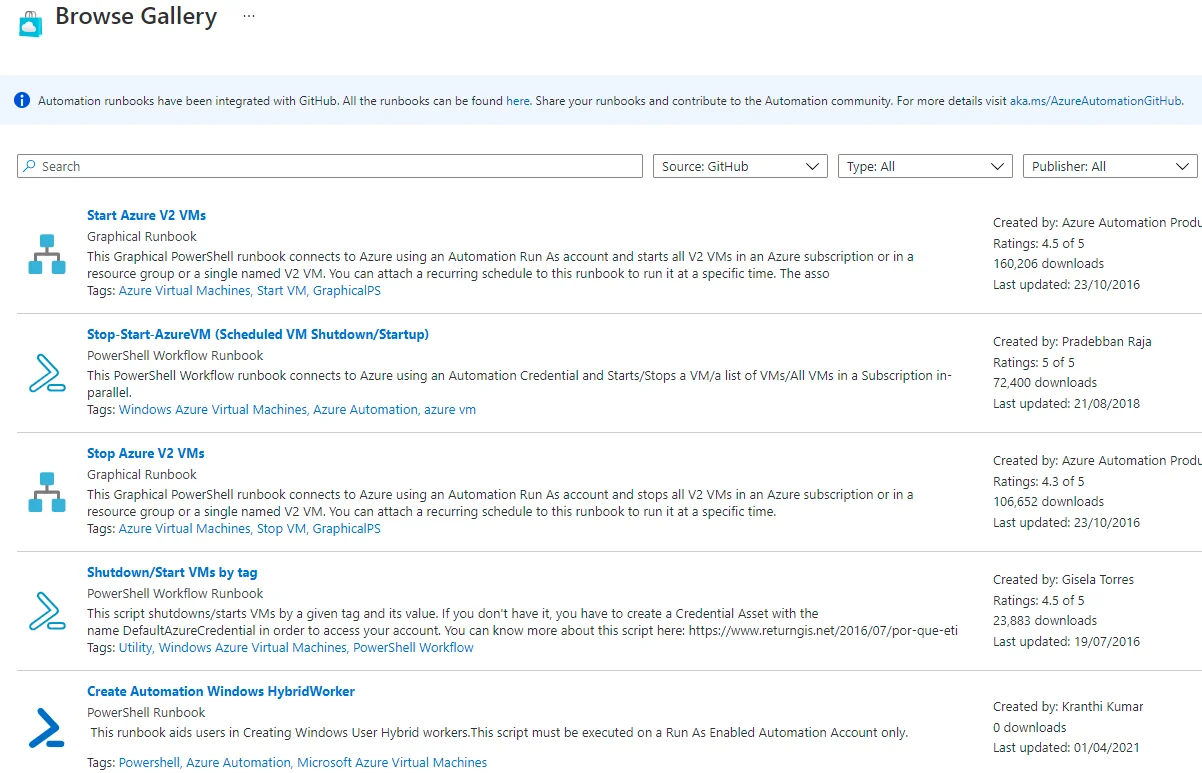1202x773 pixels.
Task: Select the Stop Azure V2 VMs title
Action: 145,453
